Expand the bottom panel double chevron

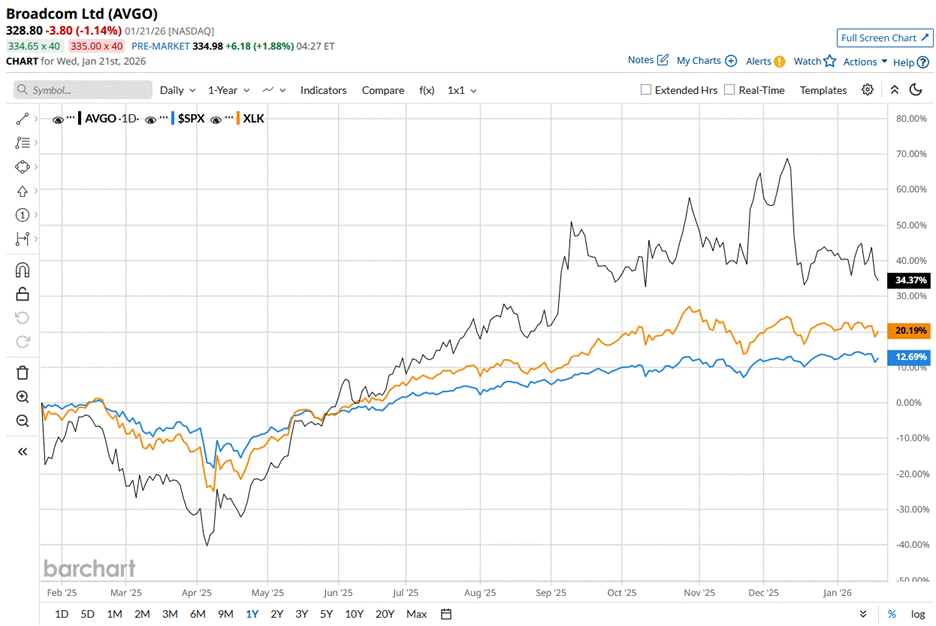click(863, 614)
